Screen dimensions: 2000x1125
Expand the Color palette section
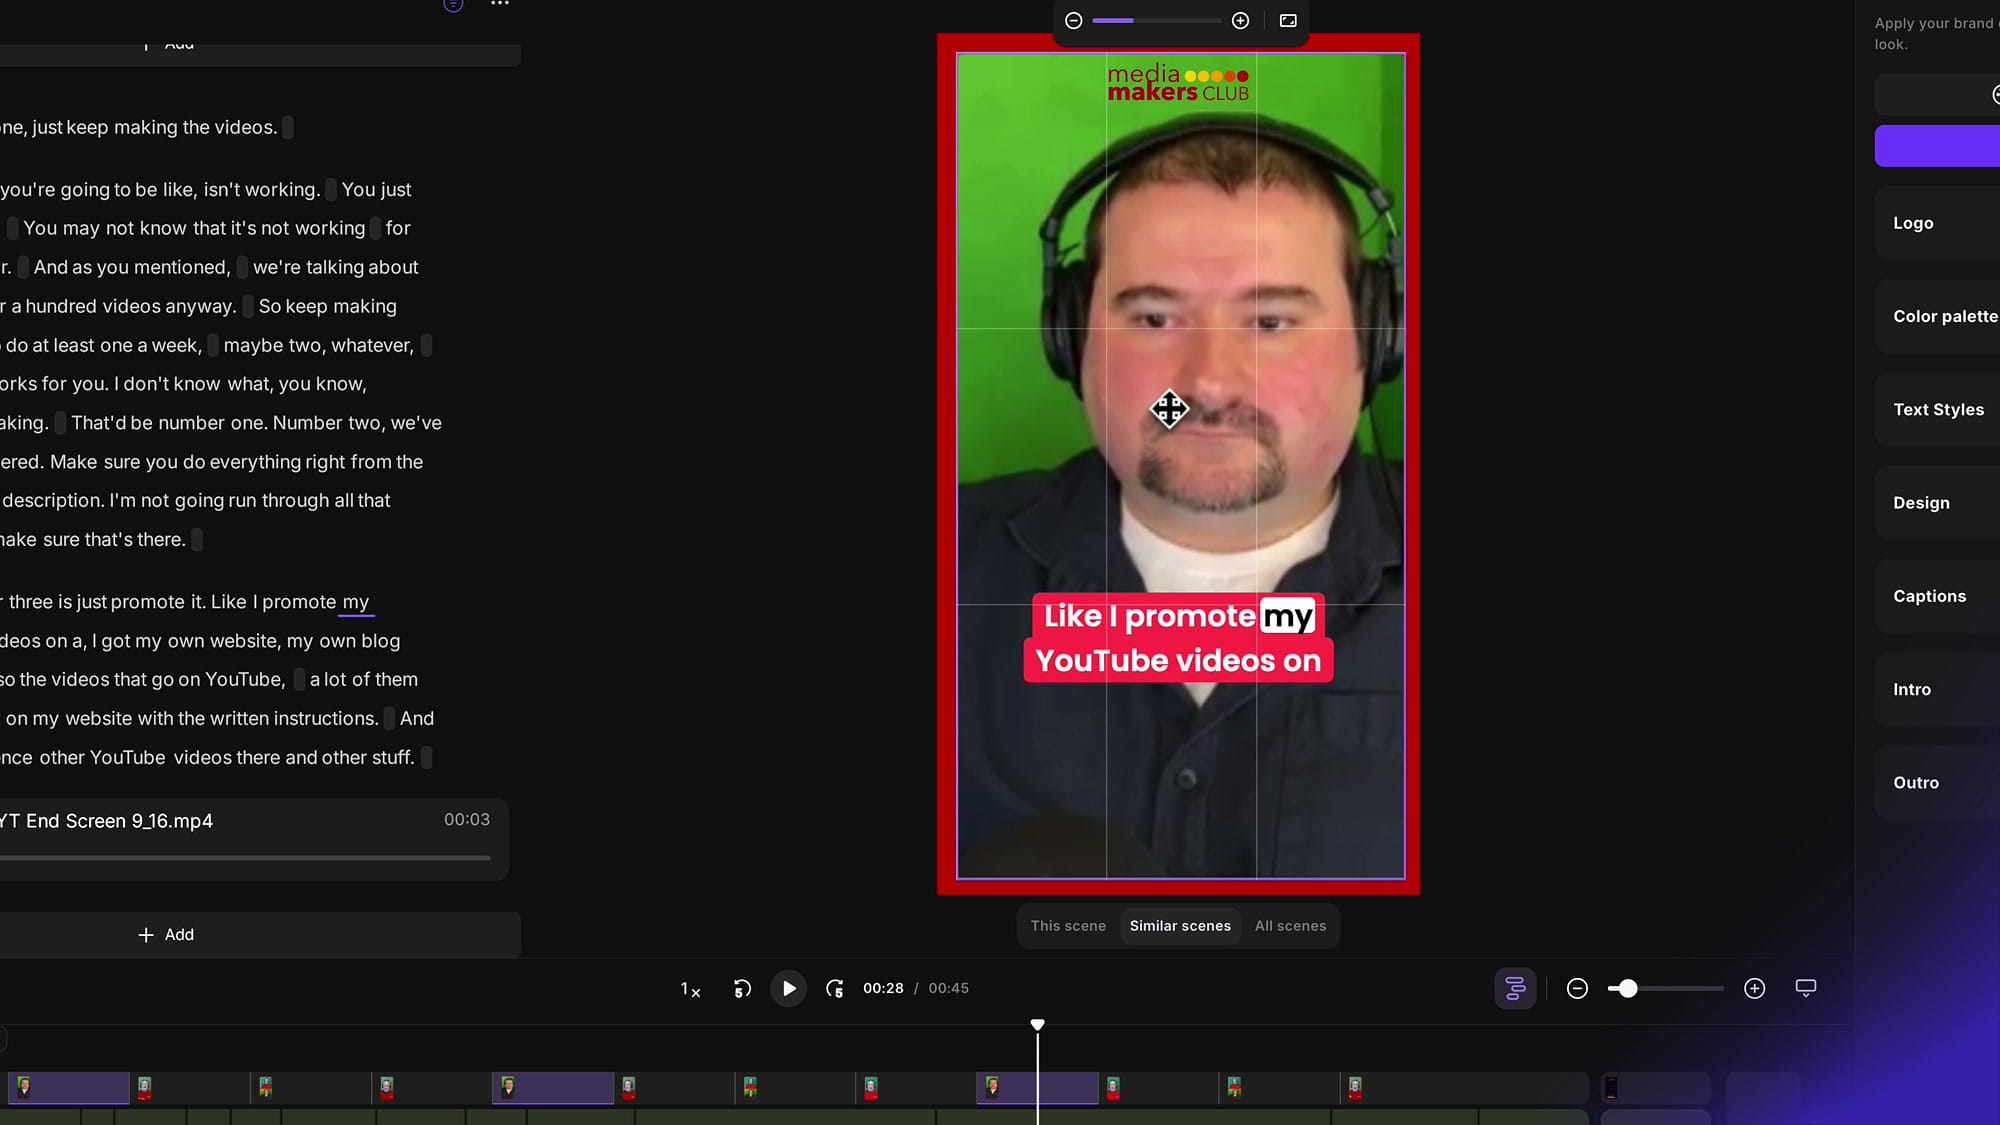coord(1944,316)
